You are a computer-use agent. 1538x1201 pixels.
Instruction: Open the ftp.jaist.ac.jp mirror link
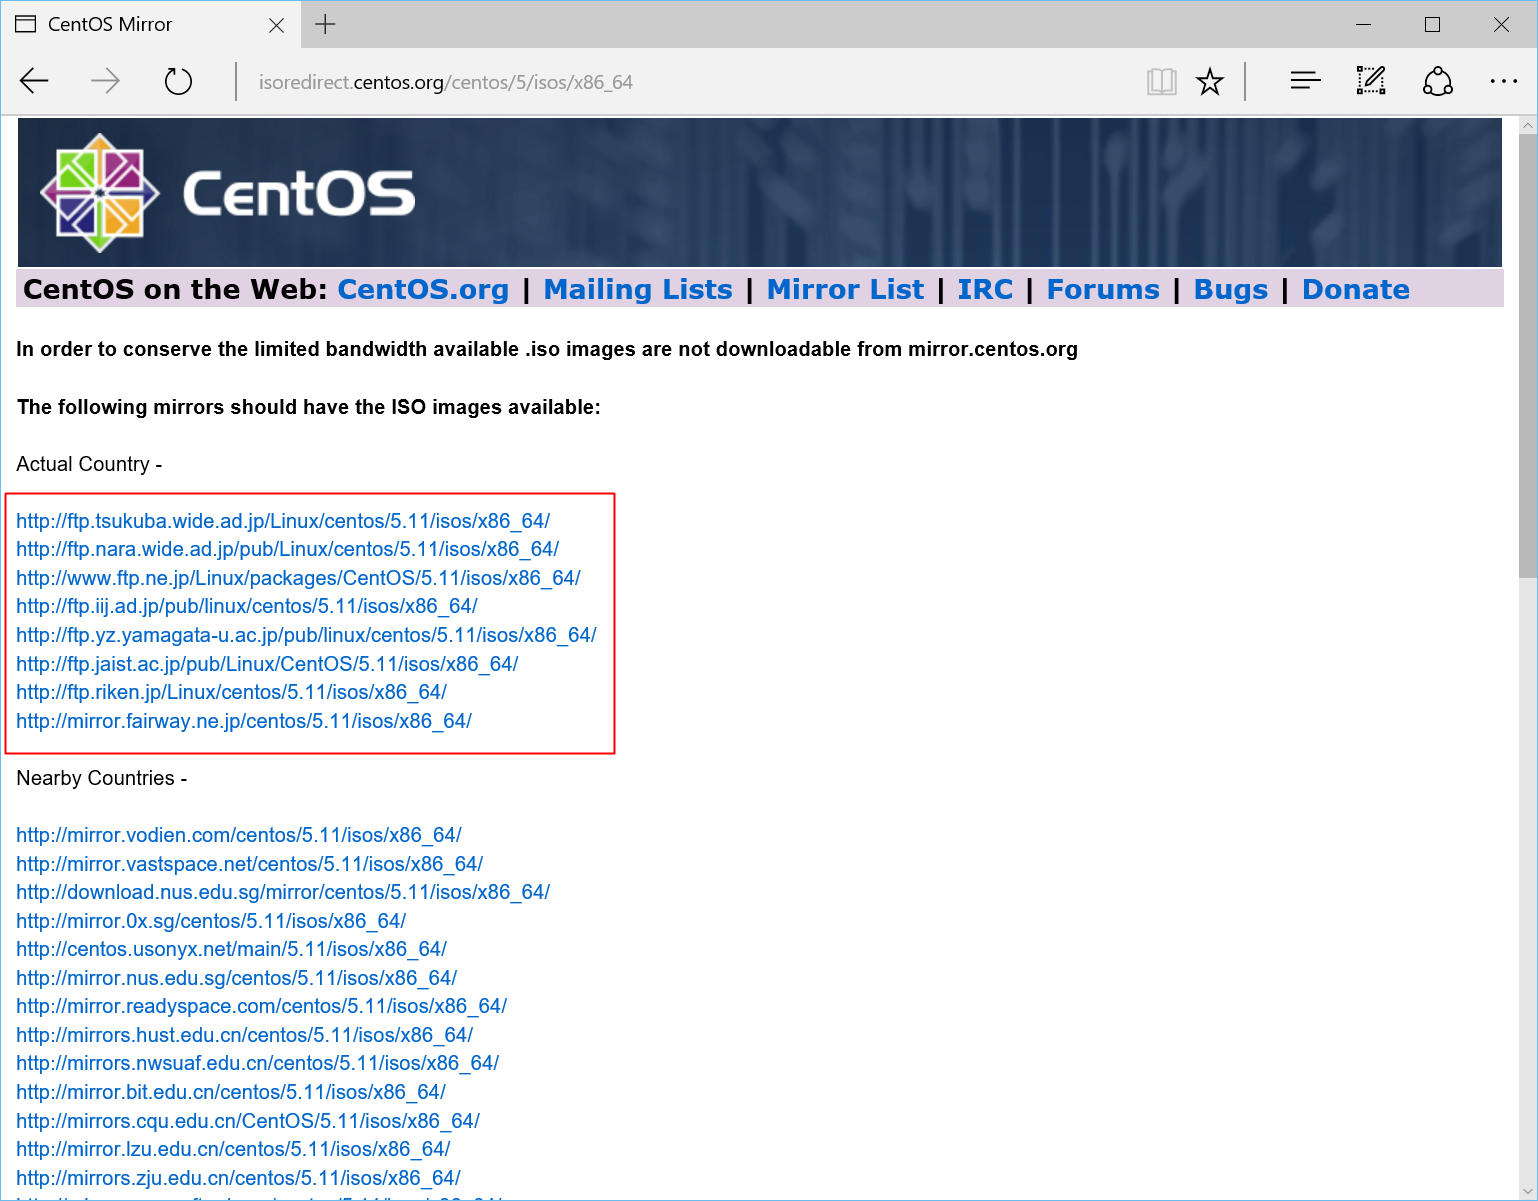(x=267, y=664)
